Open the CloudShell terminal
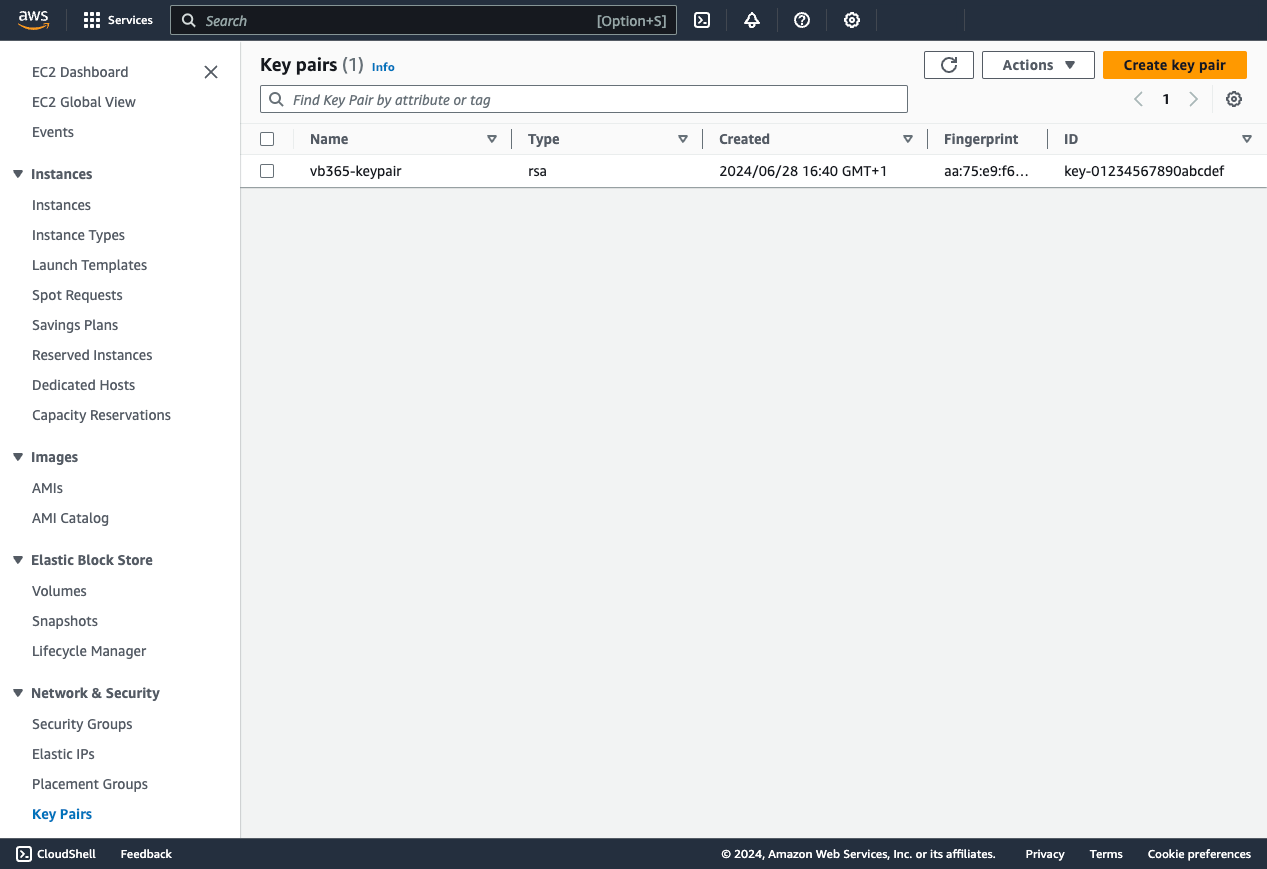1267x869 pixels. (x=55, y=854)
